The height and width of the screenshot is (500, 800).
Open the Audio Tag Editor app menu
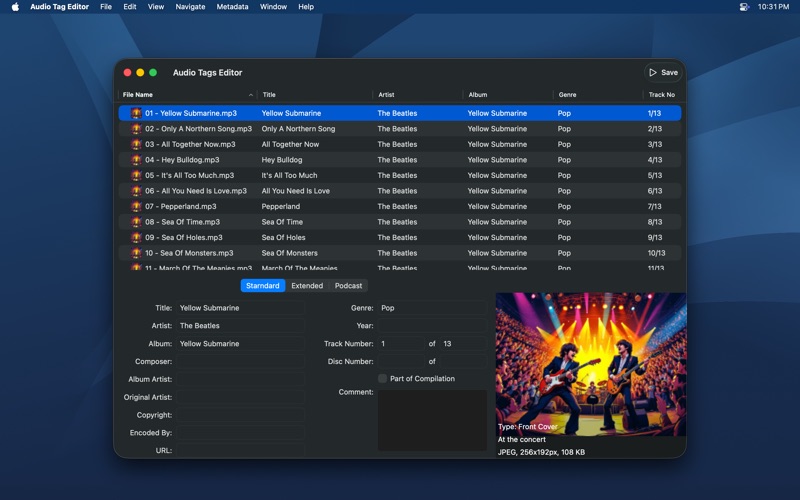(x=59, y=7)
